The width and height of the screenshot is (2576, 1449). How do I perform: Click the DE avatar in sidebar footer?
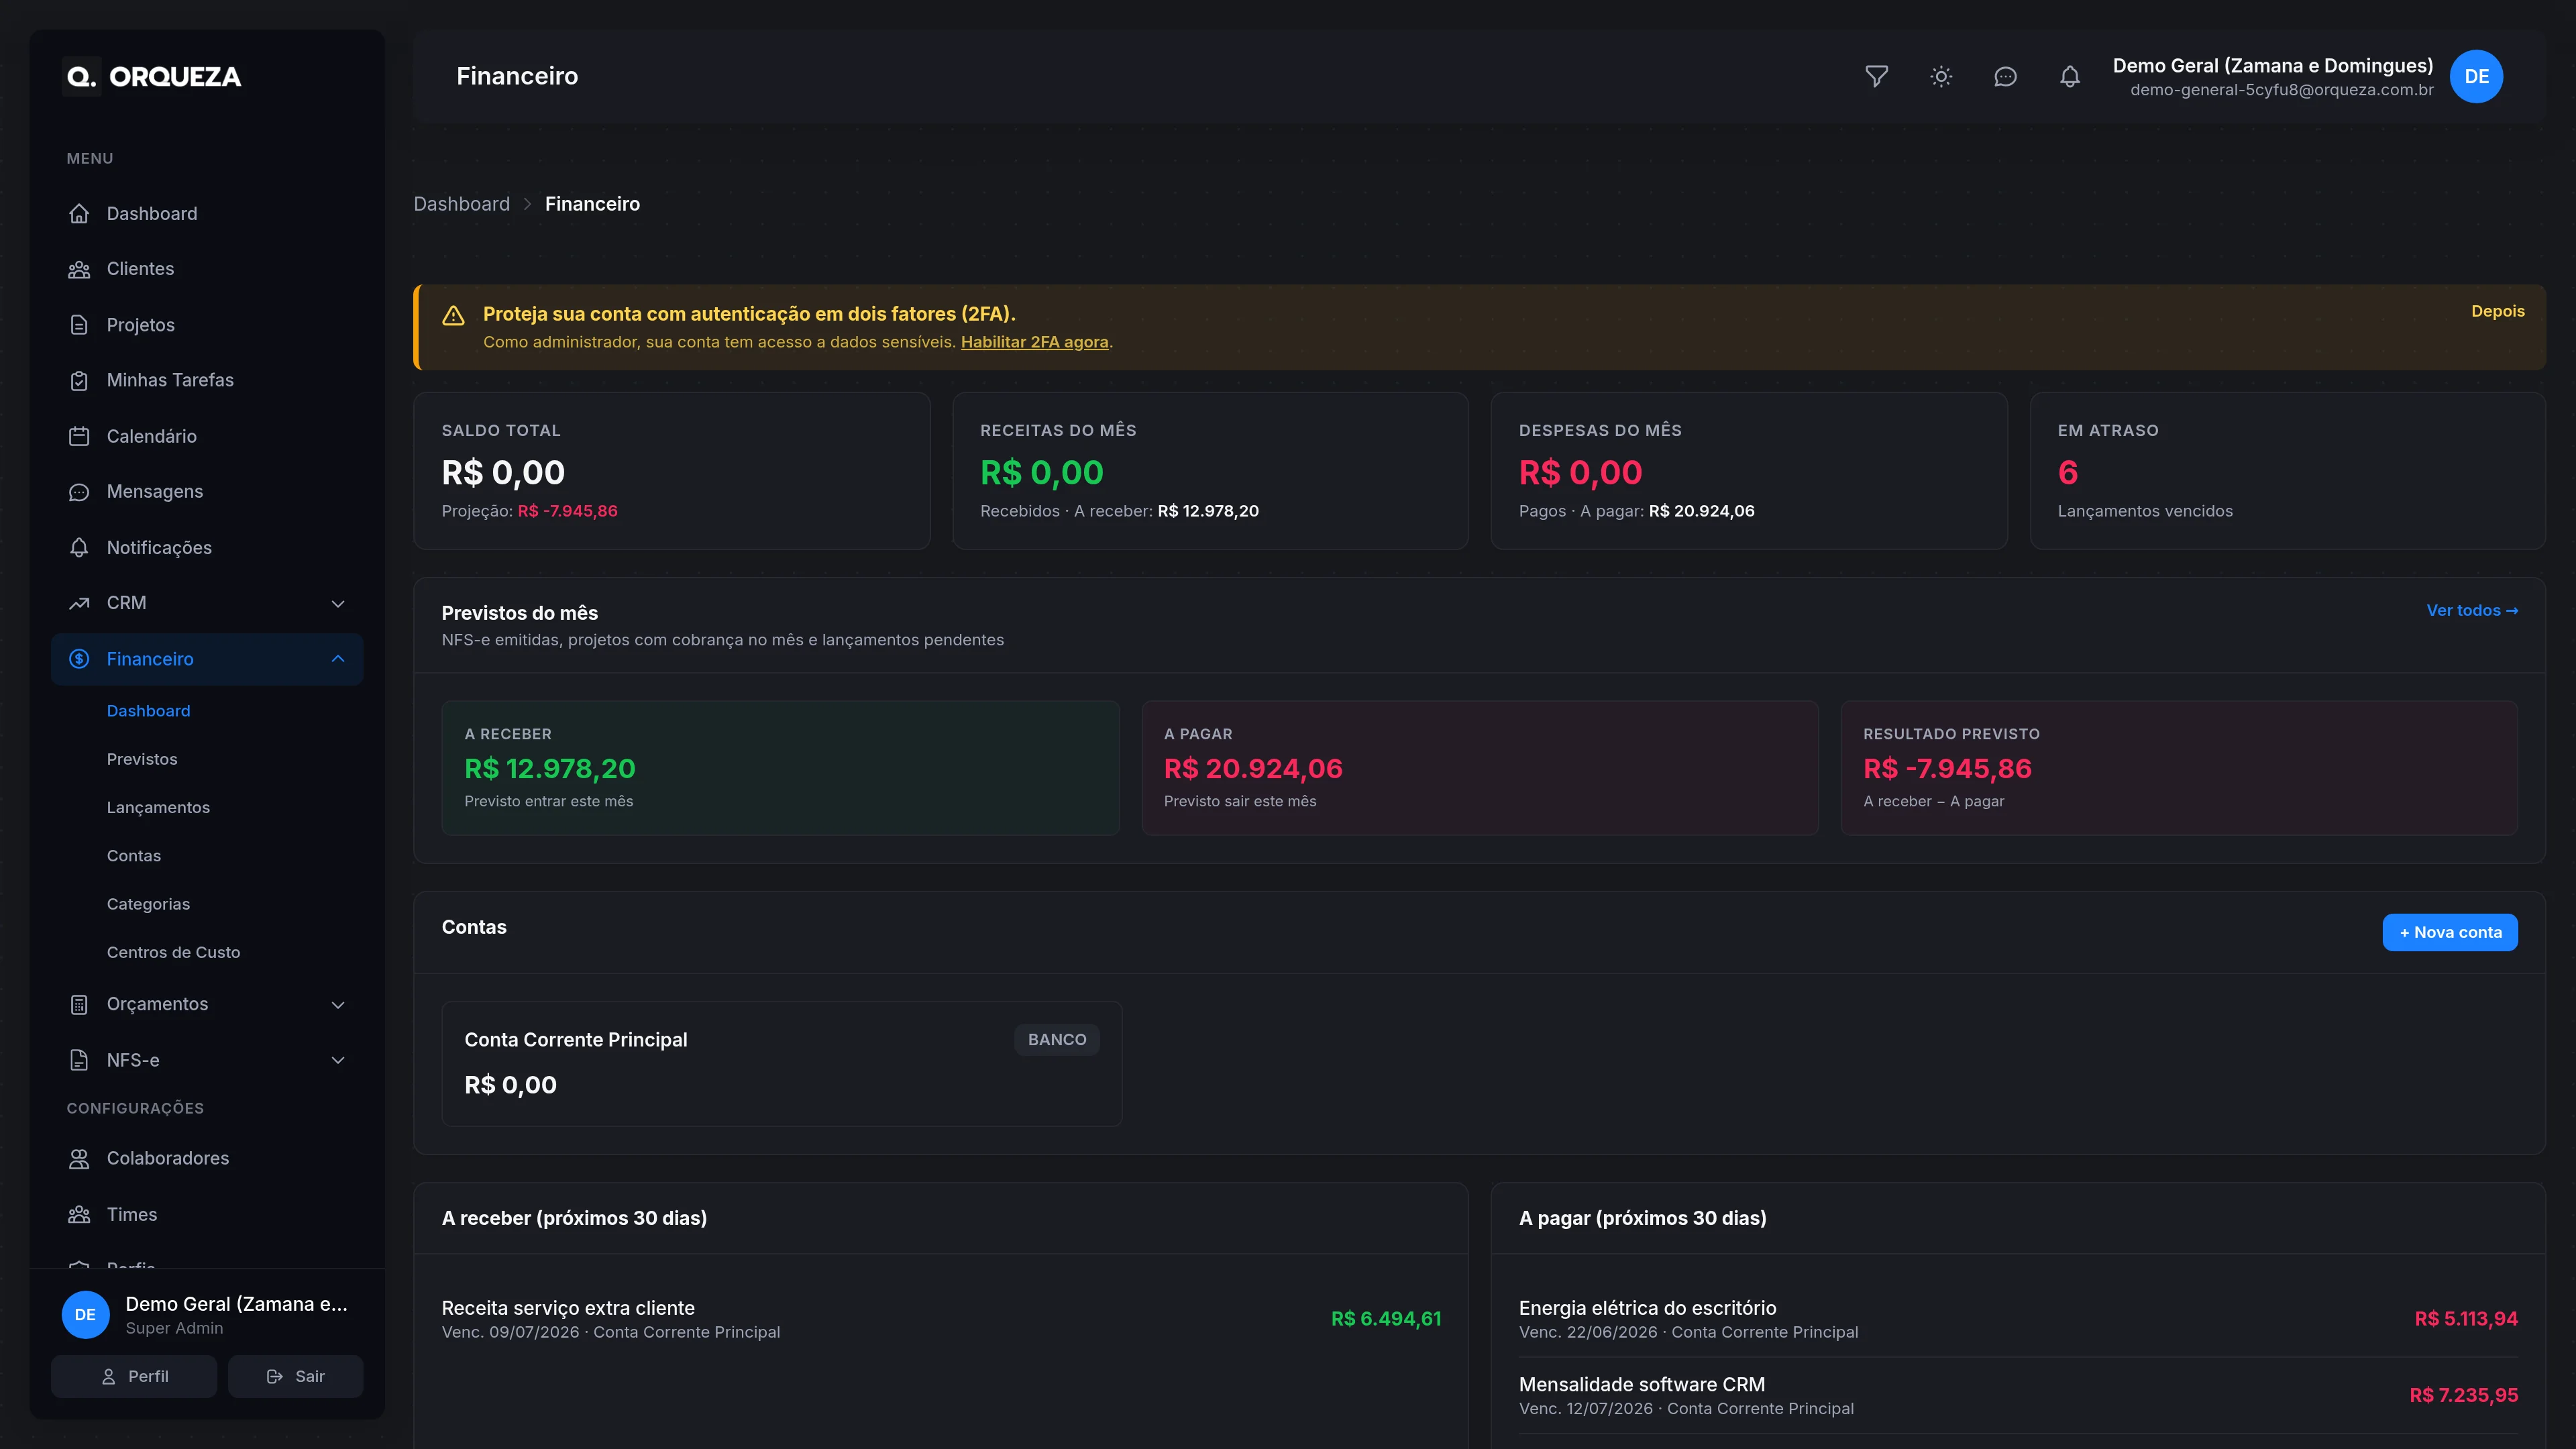(x=86, y=1315)
